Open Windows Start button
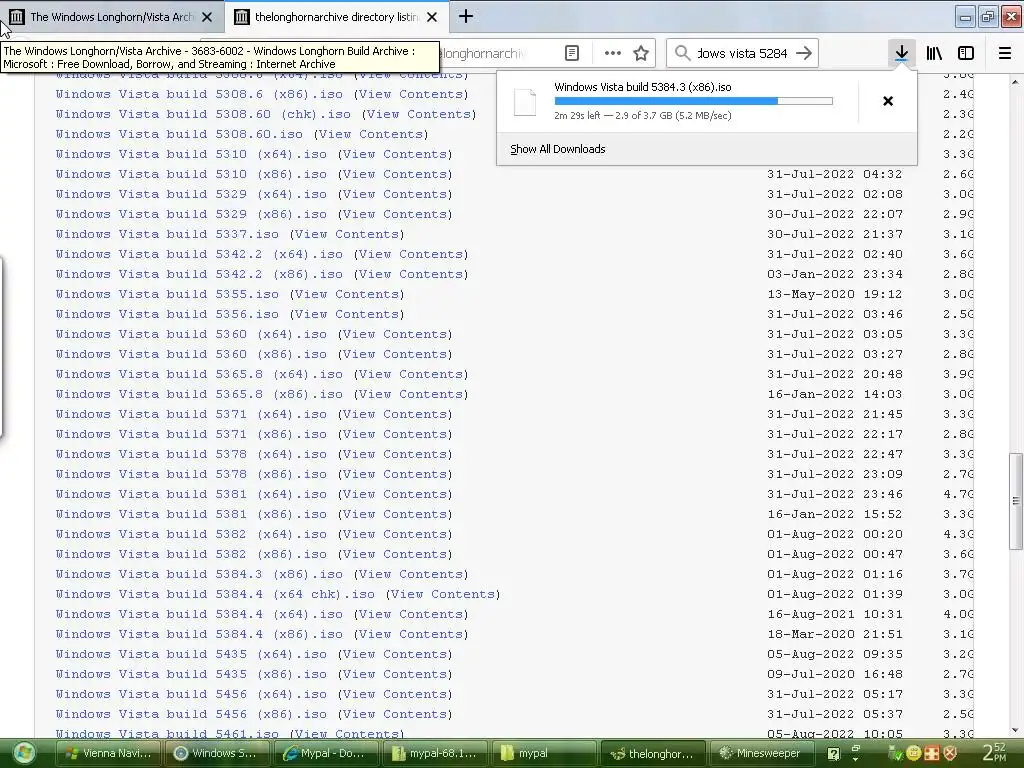This screenshot has width=1024, height=768. click(x=24, y=753)
